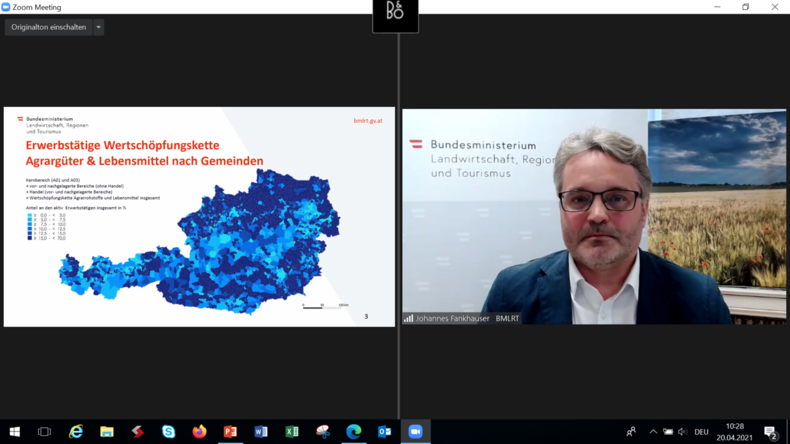This screenshot has width=790, height=444.
Task: Select Johannes Fankhauser's video tile
Action: point(594,216)
